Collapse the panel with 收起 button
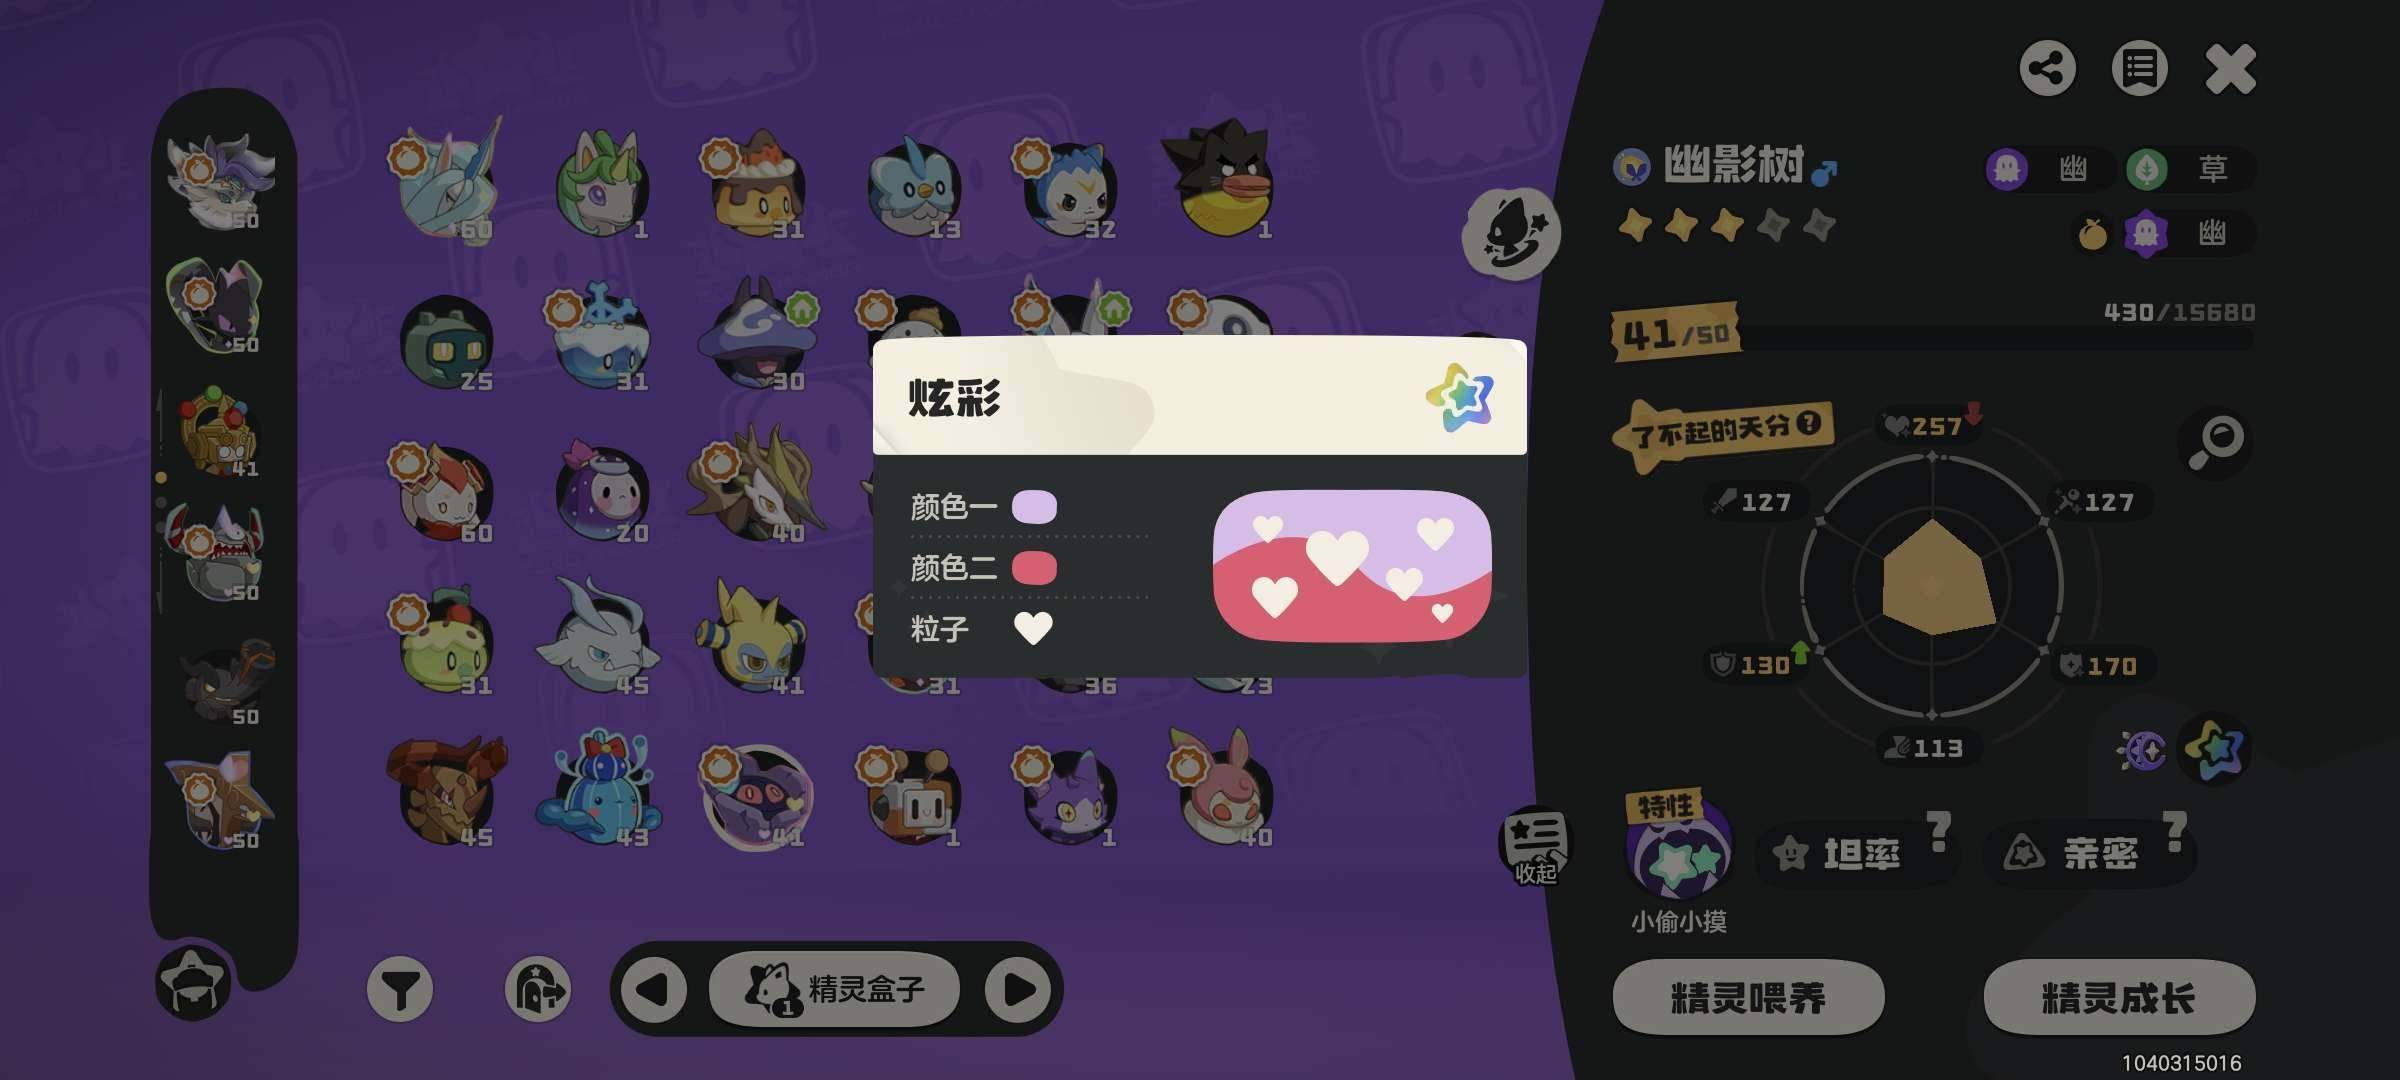The width and height of the screenshot is (2400, 1080). (1535, 846)
